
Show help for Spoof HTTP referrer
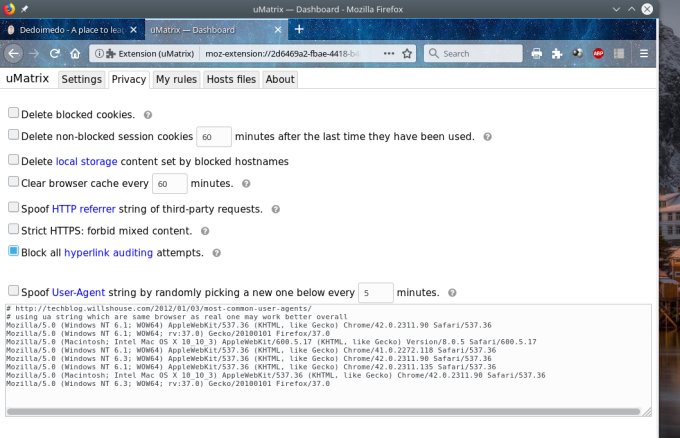click(275, 209)
